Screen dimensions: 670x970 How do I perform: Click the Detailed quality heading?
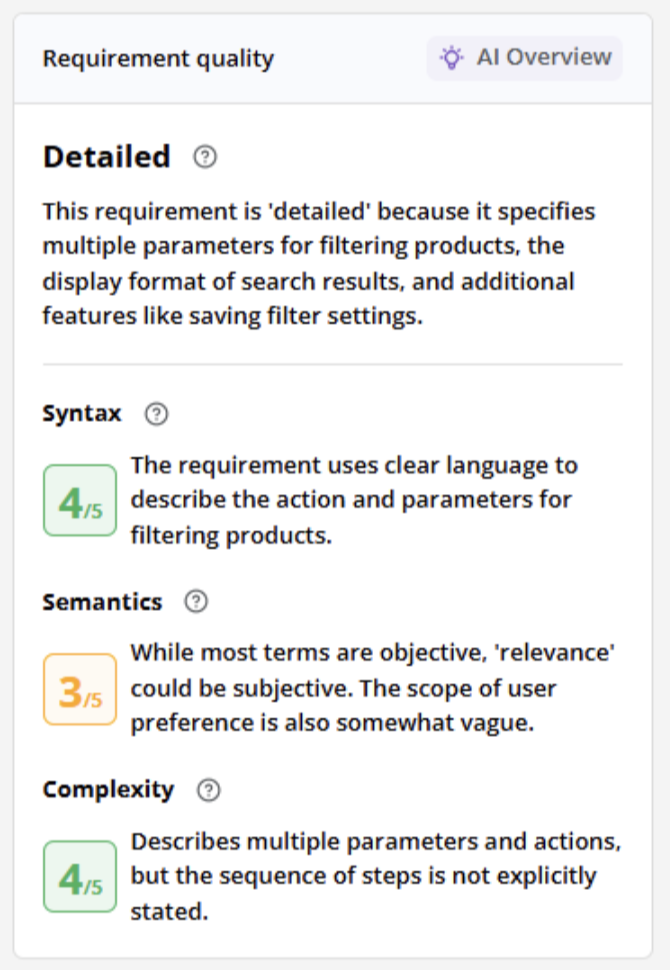(106, 156)
